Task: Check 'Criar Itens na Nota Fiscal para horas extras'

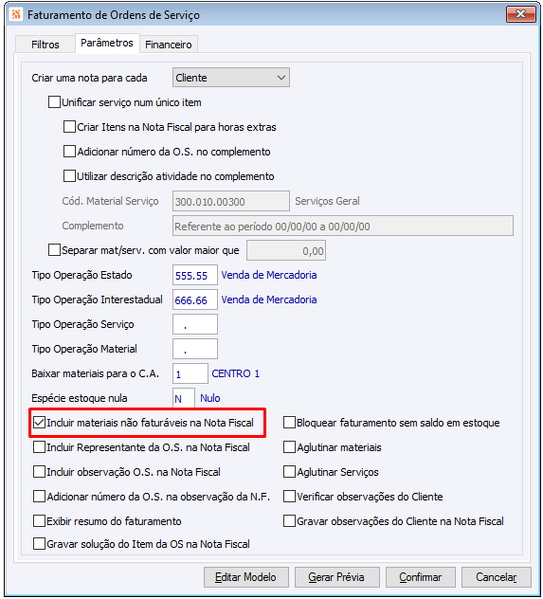Action: pyautogui.click(x=69, y=127)
